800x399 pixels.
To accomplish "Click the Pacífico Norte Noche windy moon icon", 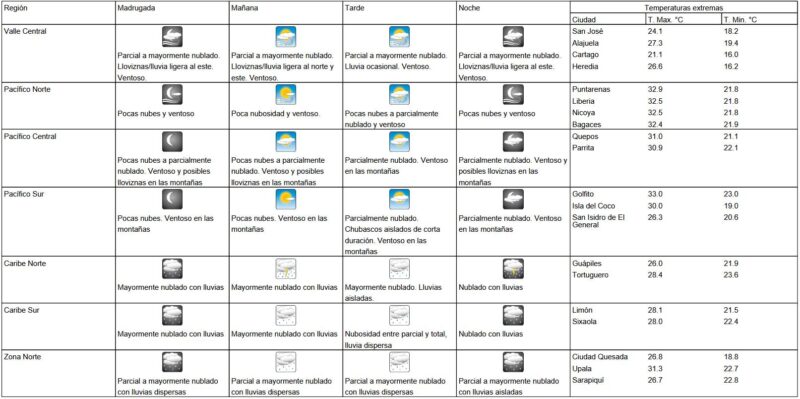I will (x=513, y=94).
